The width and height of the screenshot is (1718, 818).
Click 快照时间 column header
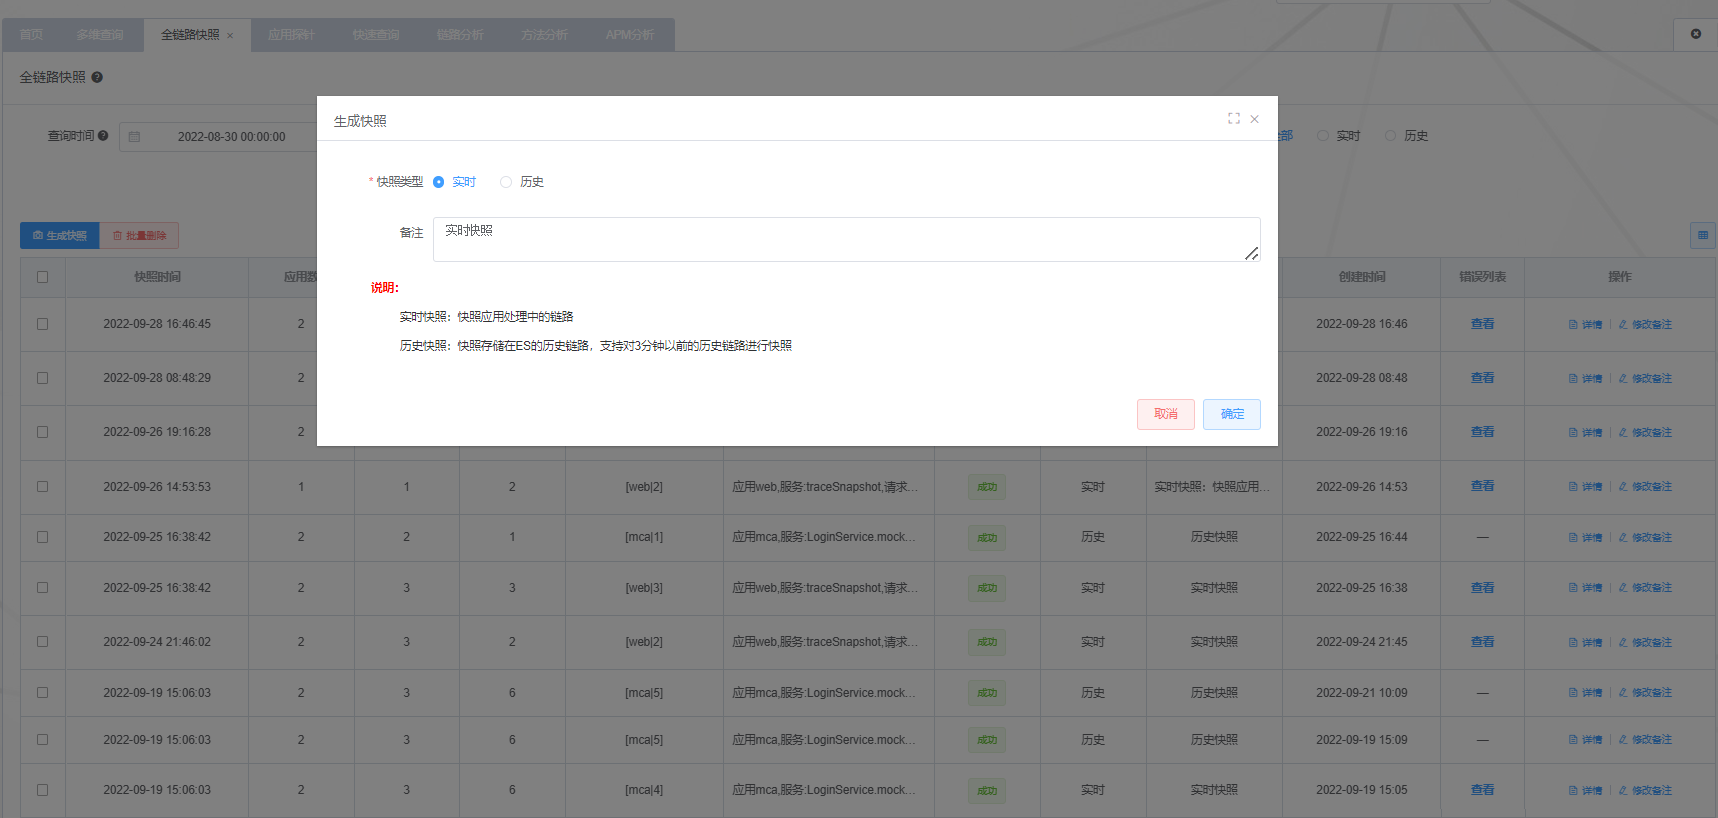point(157,277)
